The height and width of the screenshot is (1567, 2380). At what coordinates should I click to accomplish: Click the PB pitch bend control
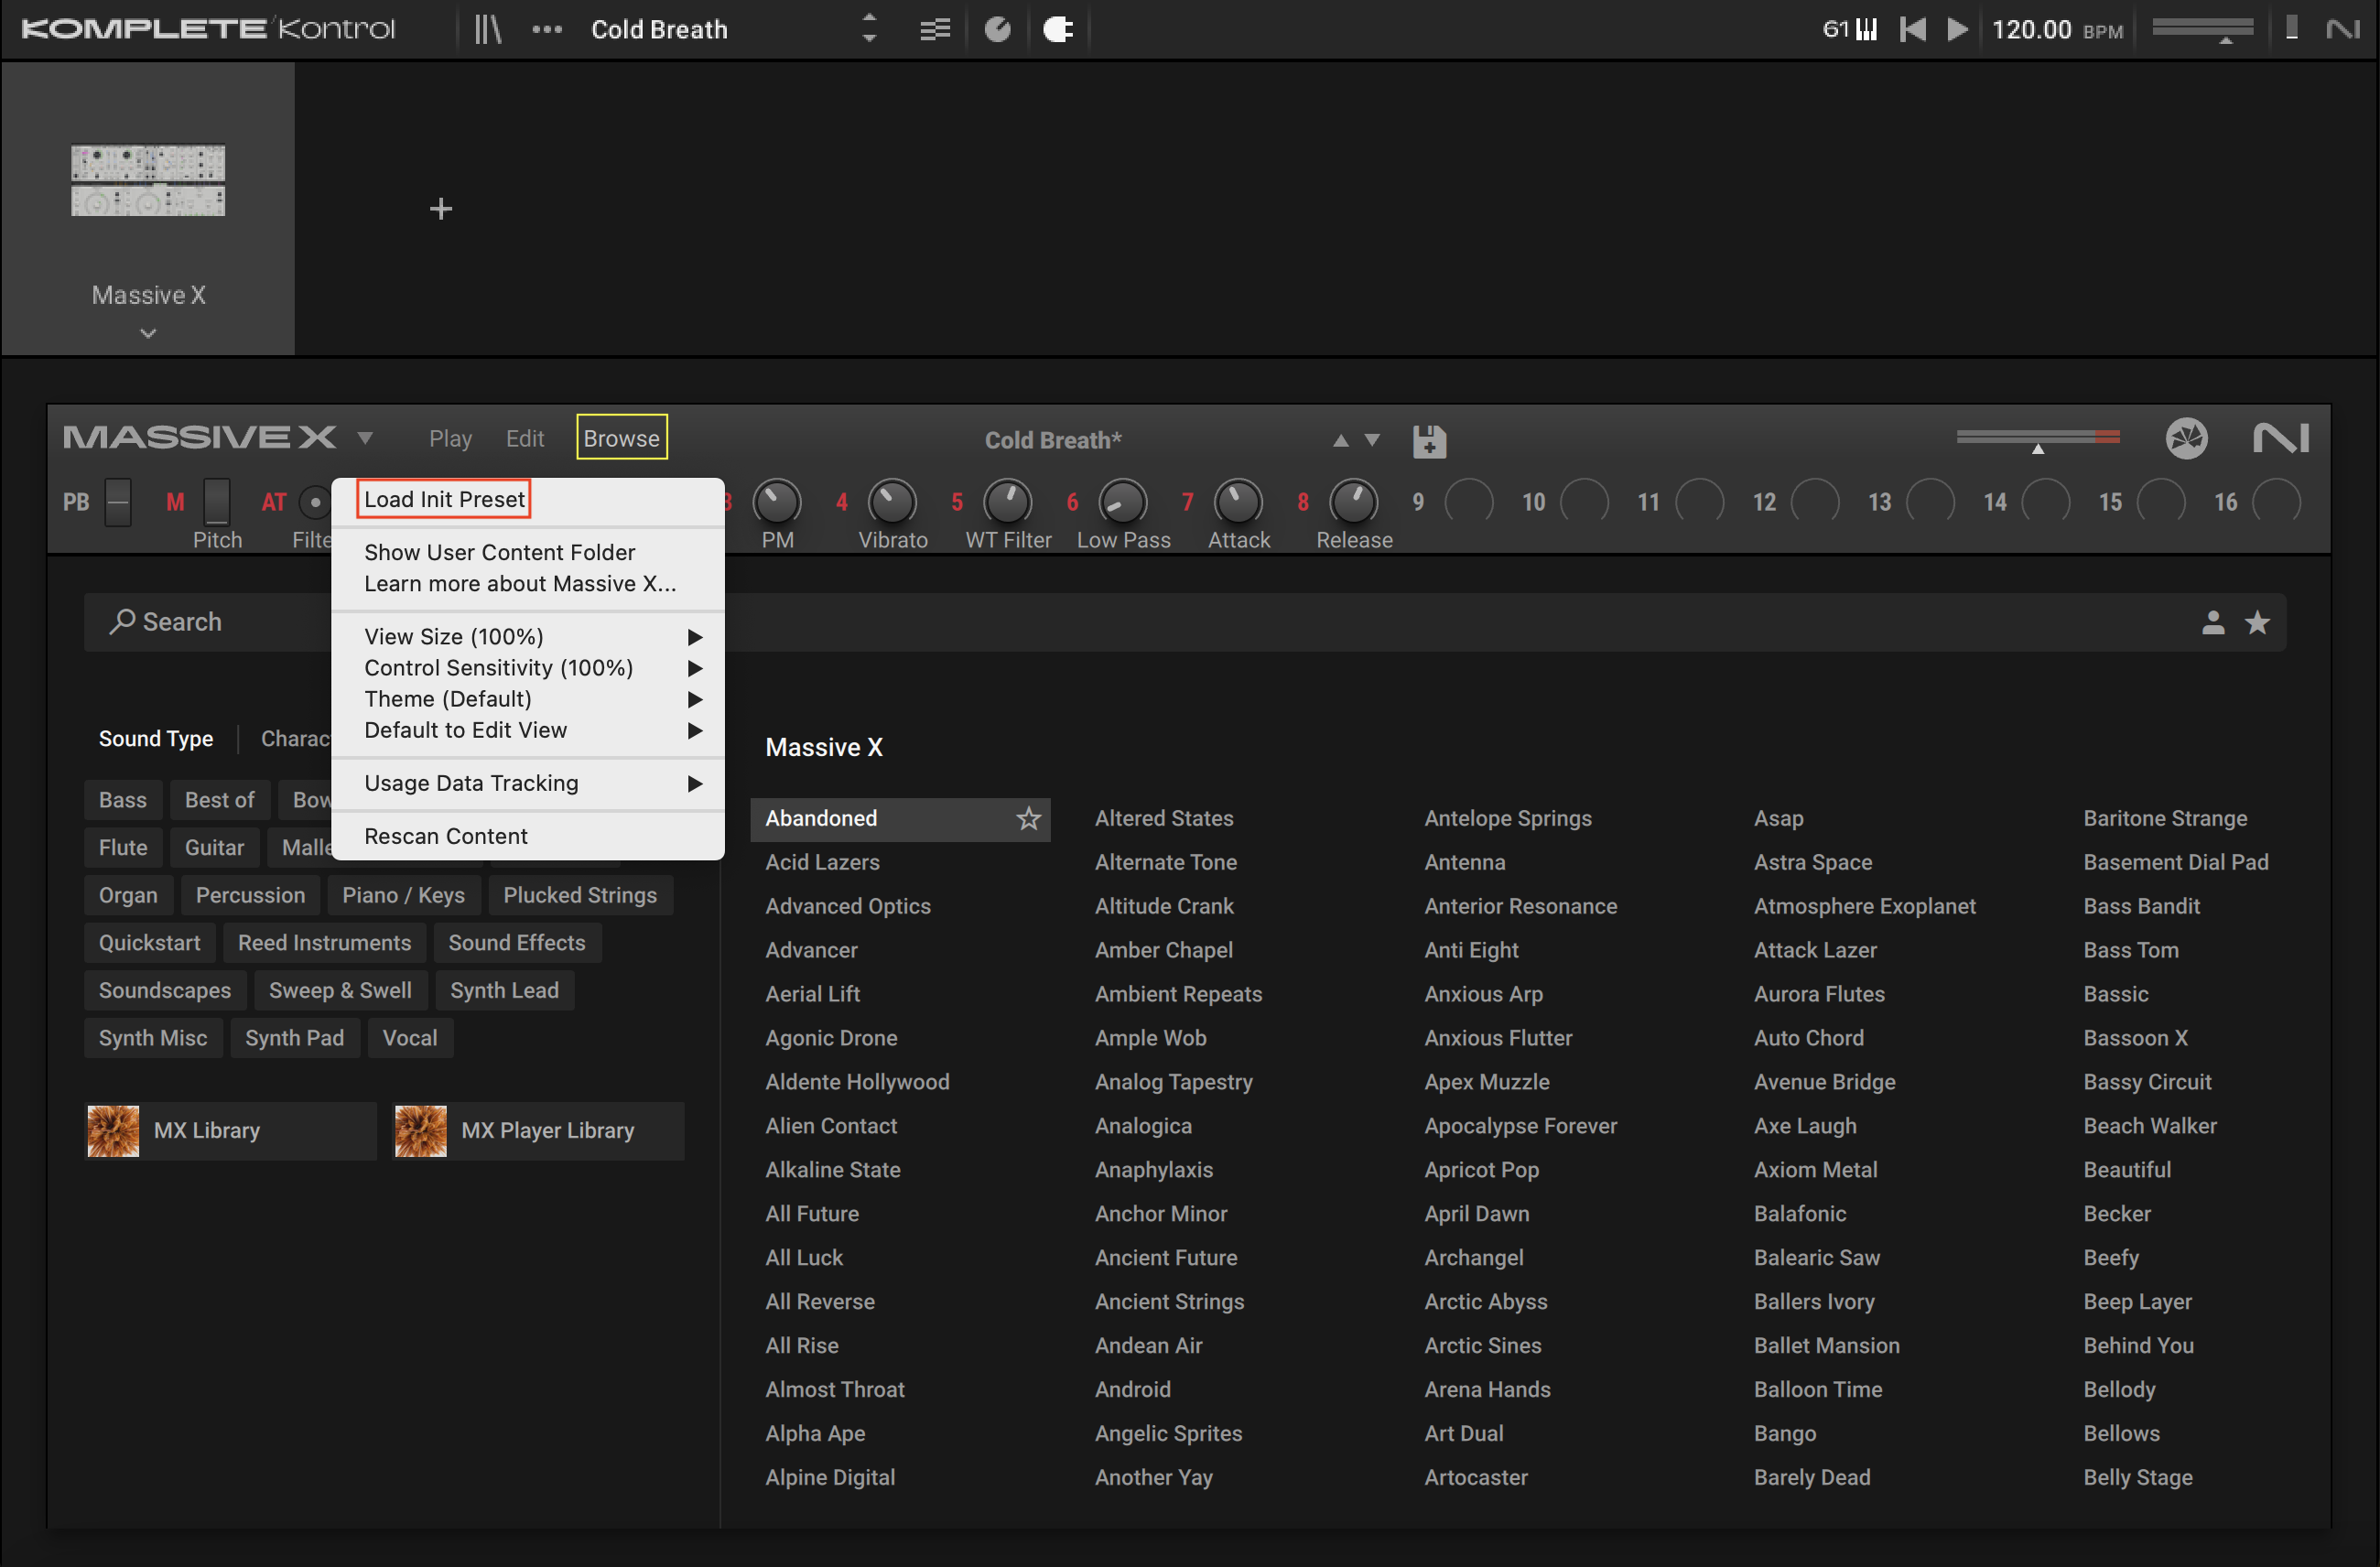pos(118,501)
